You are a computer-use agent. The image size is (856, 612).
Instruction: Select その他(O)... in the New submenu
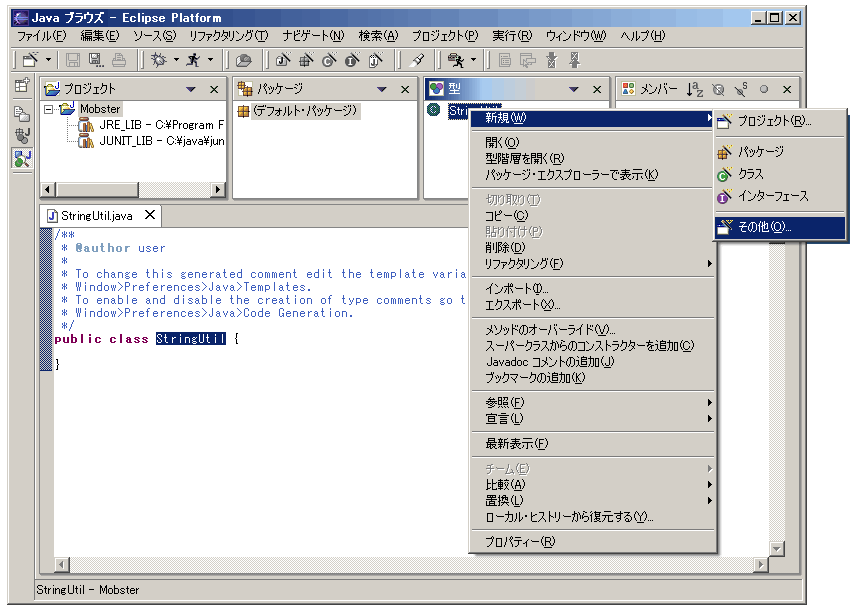pyautogui.click(x=780, y=227)
